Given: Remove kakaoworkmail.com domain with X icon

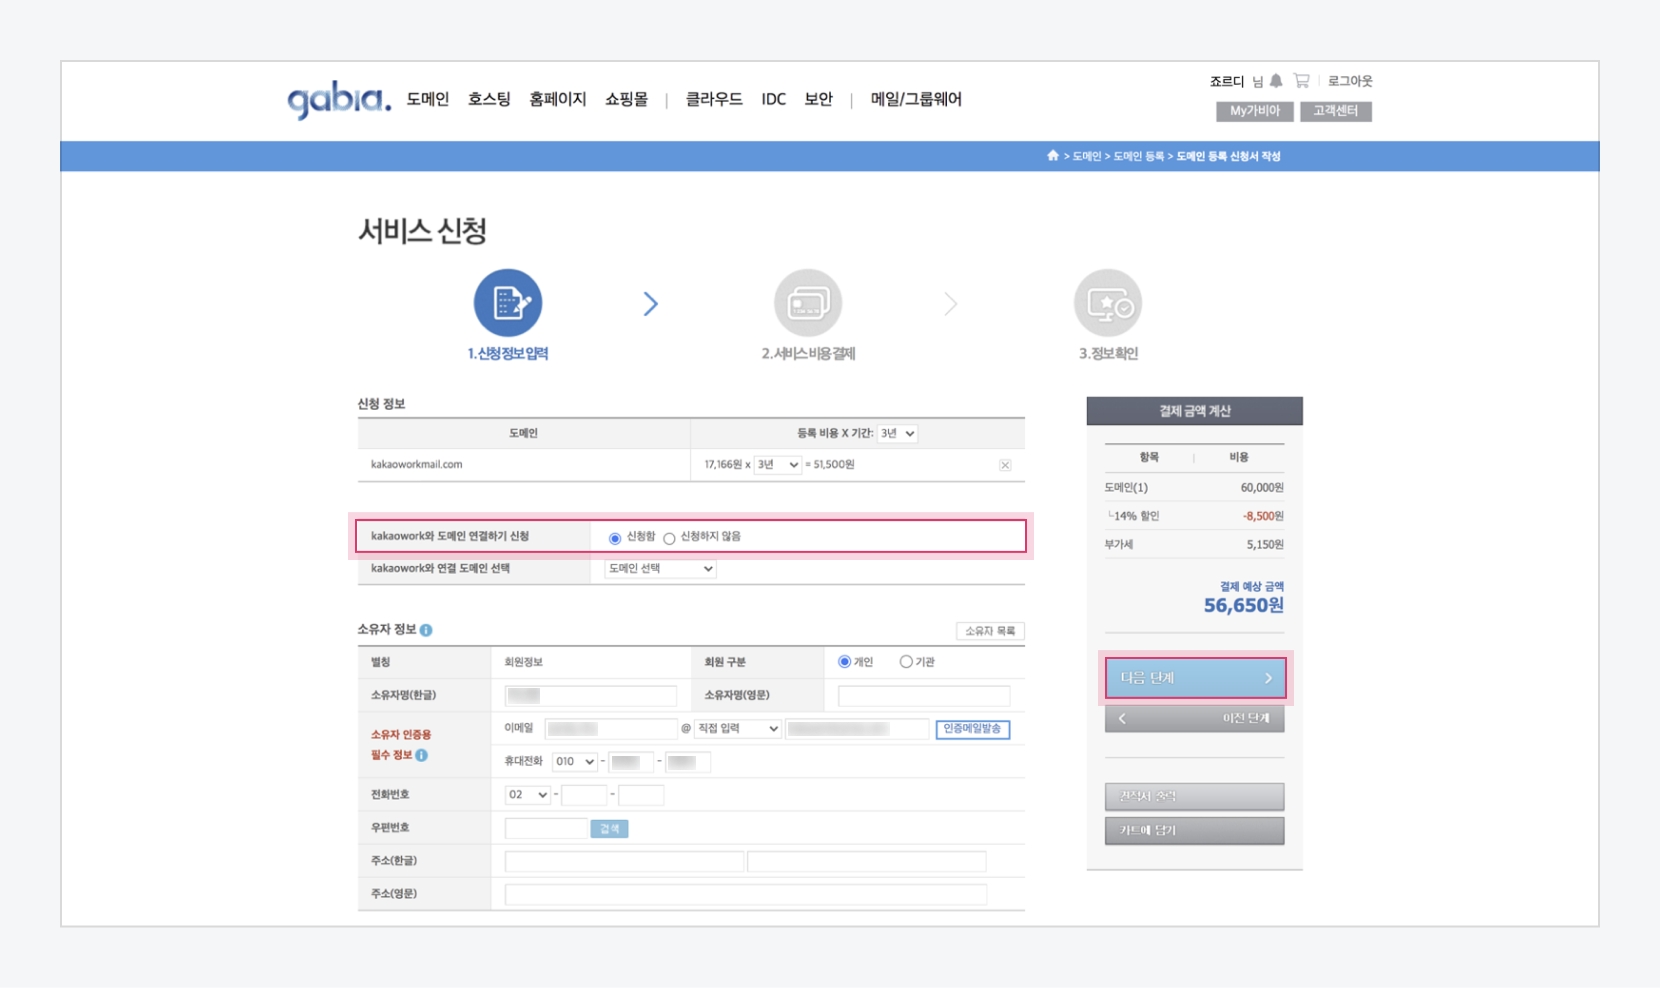Looking at the screenshot, I should (1005, 465).
